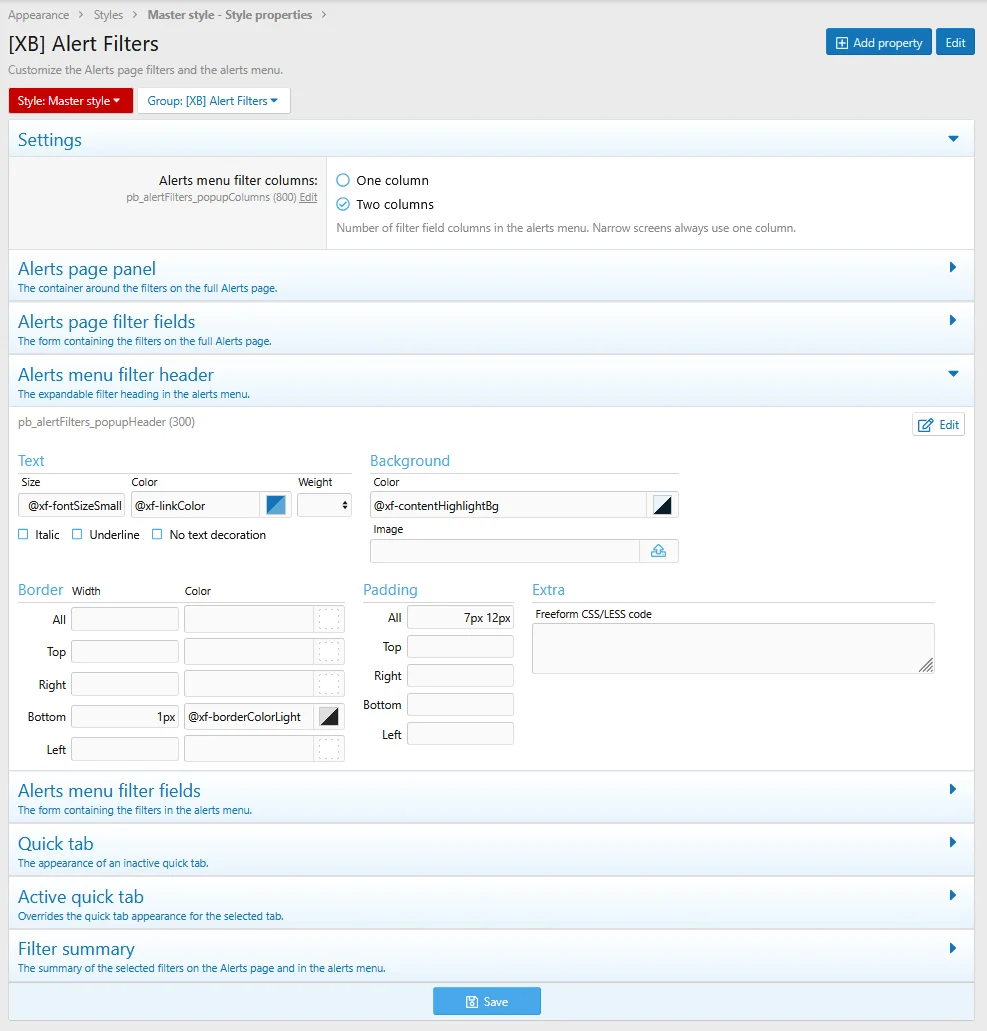Click the text Size input field

coord(72,506)
